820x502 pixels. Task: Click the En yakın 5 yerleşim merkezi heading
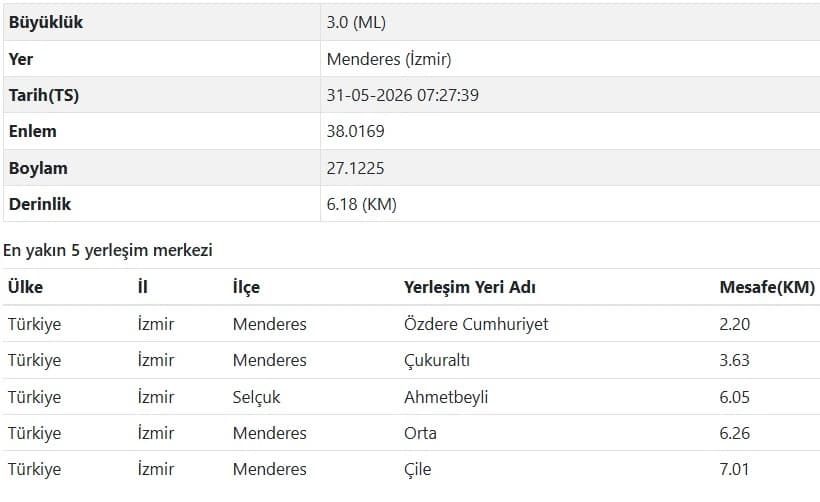click(x=108, y=250)
